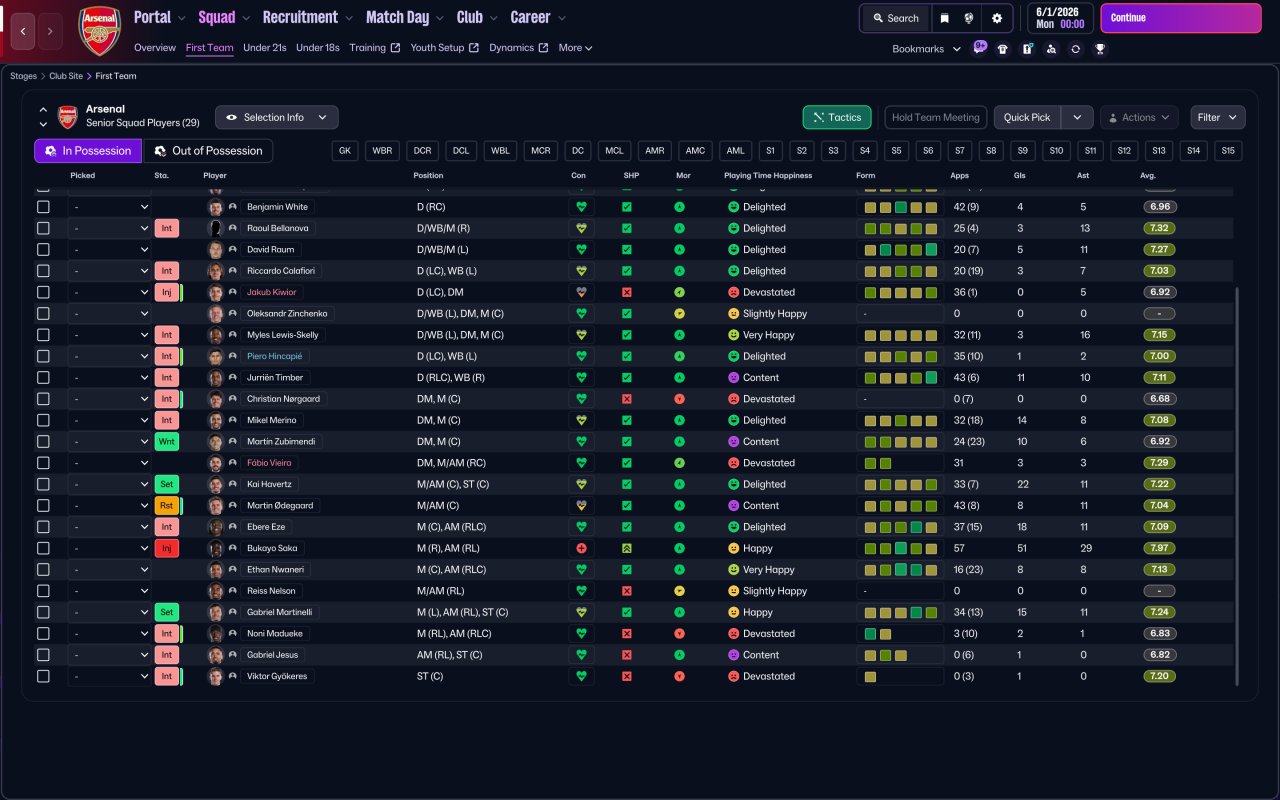The image size is (1280, 800).
Task: Open Ethan Nwaneri's player name link
Action: (277, 570)
